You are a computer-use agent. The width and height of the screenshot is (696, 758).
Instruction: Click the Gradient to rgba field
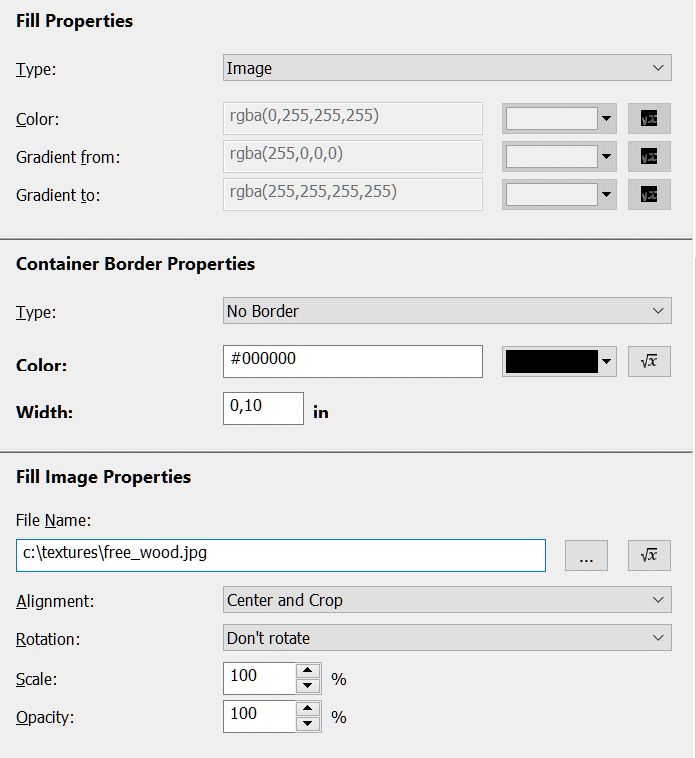coord(353,194)
